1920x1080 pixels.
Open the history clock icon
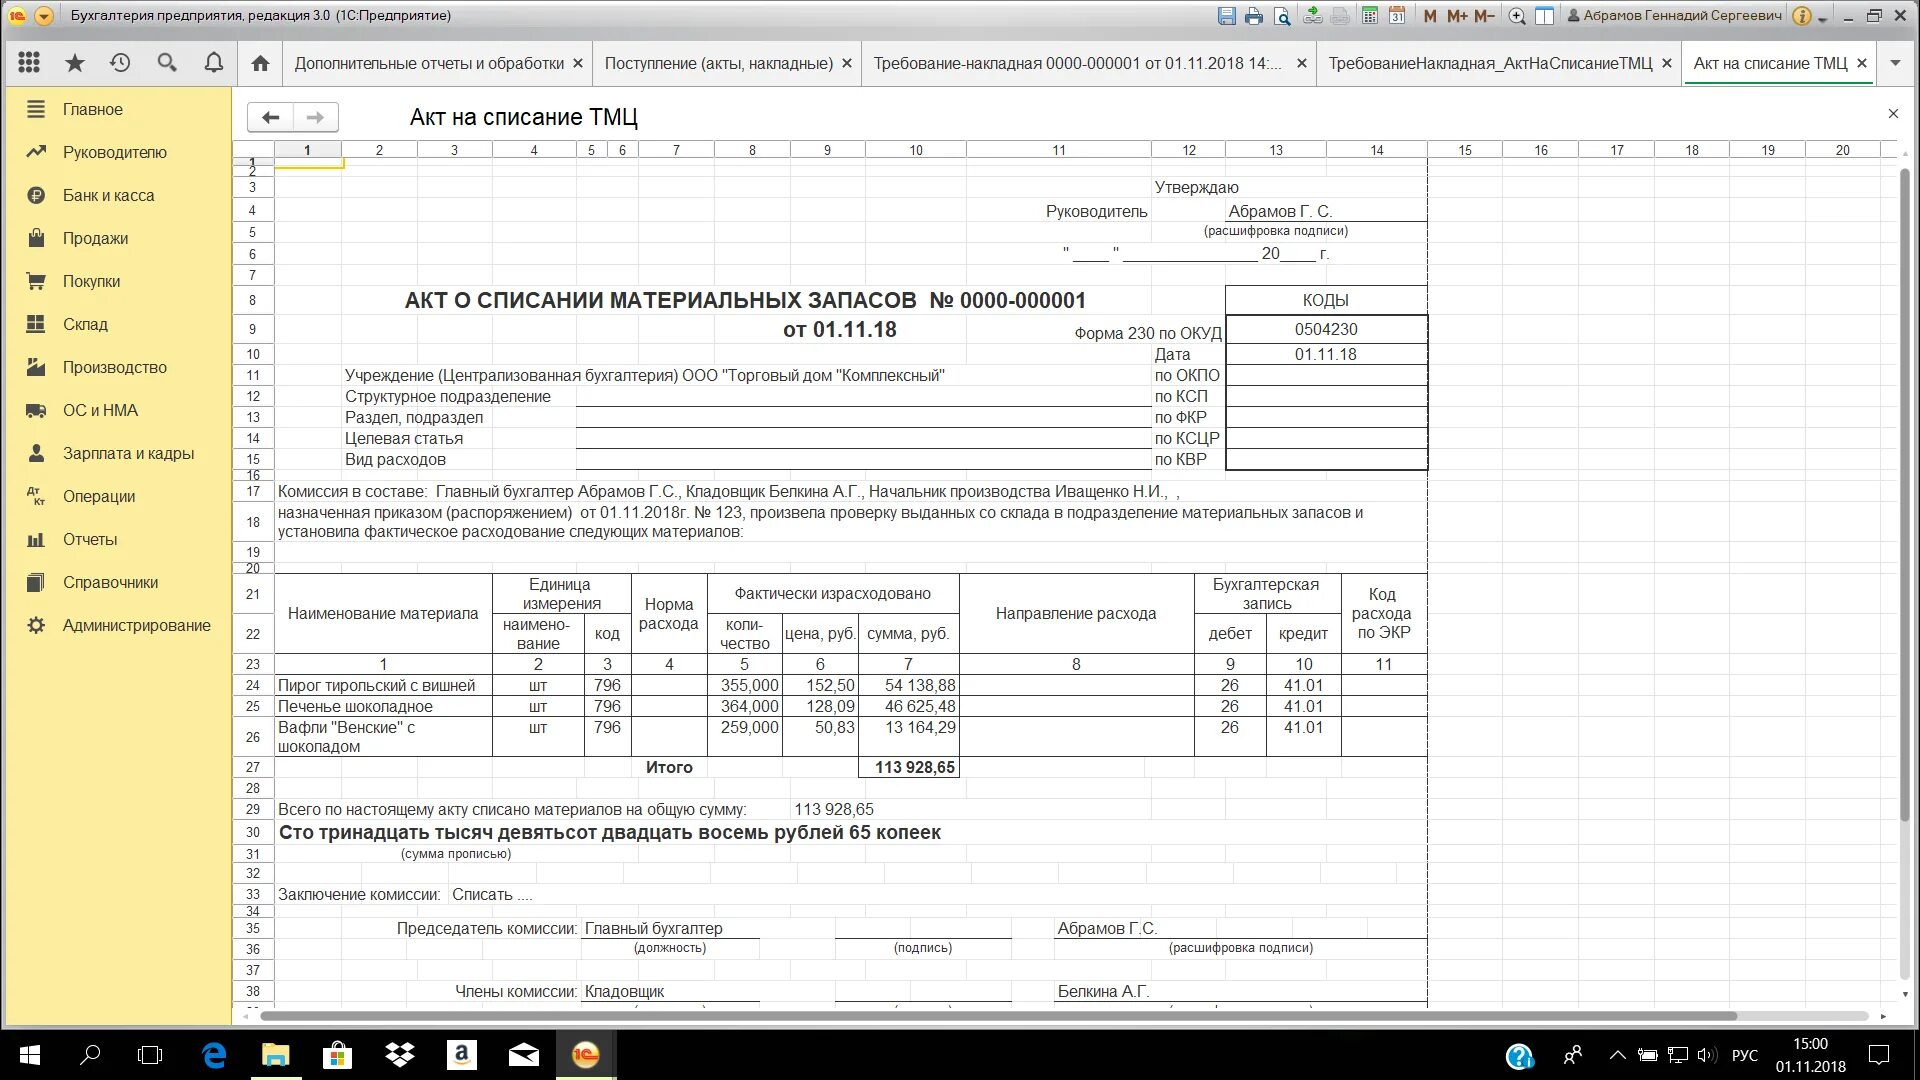point(120,63)
